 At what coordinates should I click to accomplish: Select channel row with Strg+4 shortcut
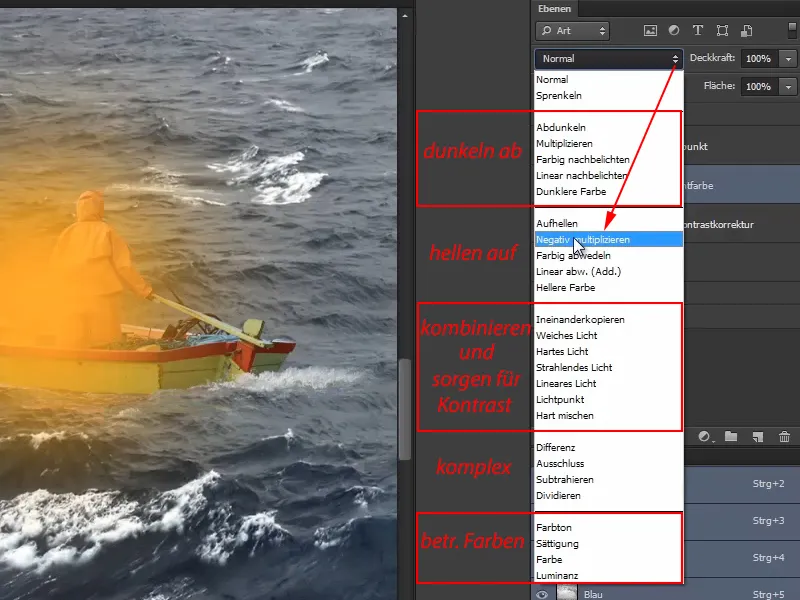pos(741,558)
